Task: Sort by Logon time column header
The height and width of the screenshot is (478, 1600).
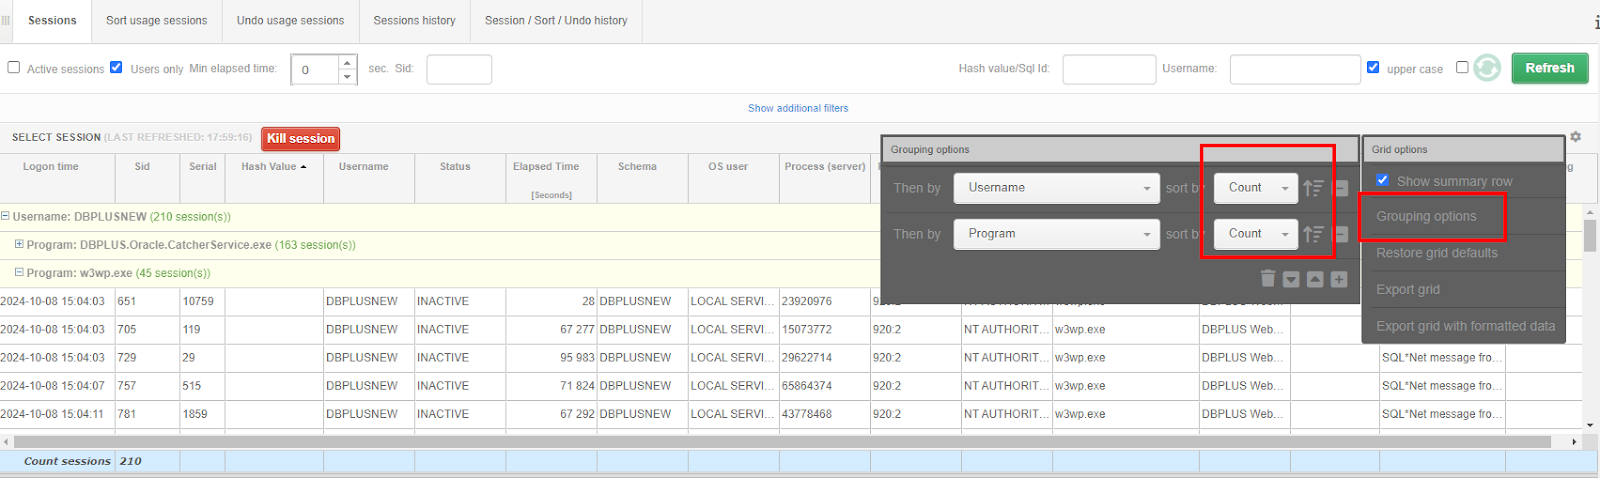Action: tap(51, 167)
